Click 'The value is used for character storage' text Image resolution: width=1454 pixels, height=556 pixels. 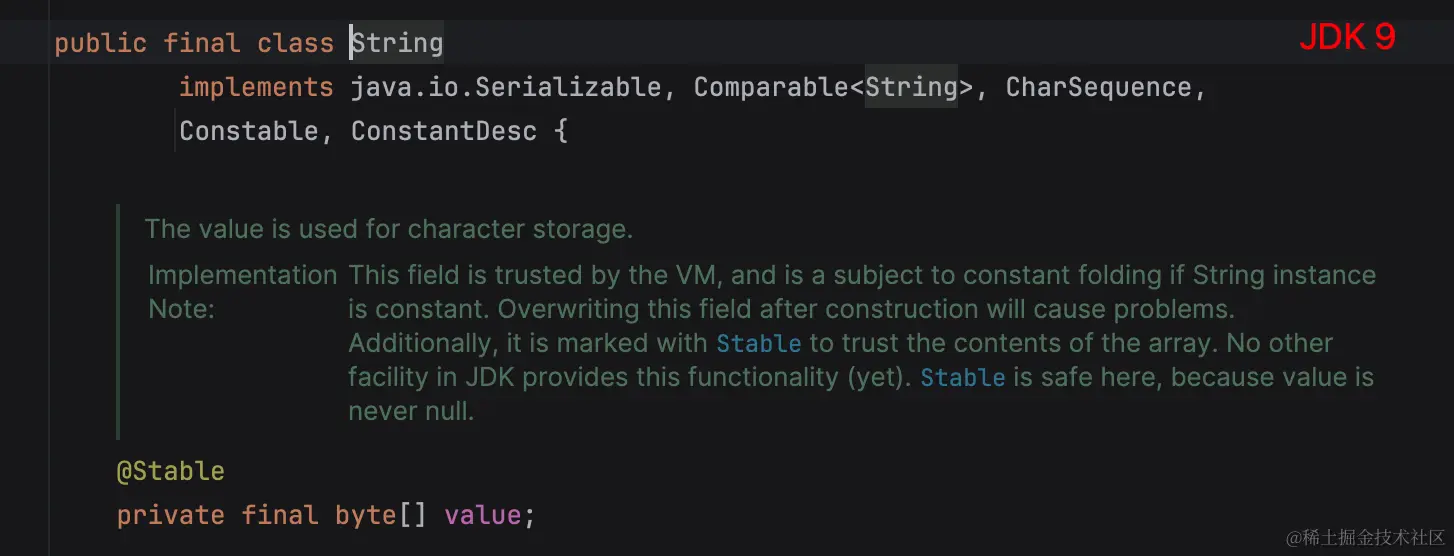pos(388,229)
